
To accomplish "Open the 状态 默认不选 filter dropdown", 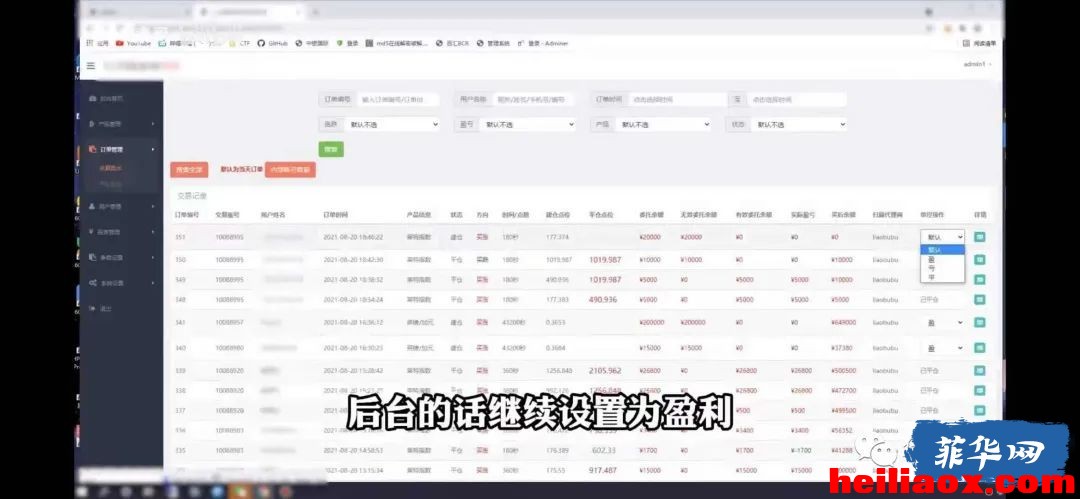I will point(798,125).
